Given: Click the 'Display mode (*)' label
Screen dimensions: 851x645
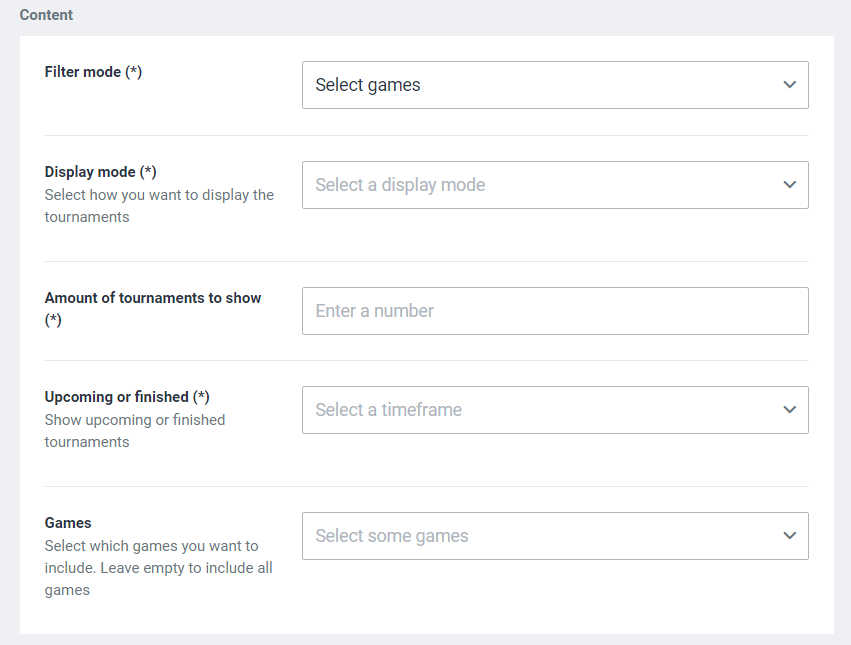Looking at the screenshot, I should point(92,172).
